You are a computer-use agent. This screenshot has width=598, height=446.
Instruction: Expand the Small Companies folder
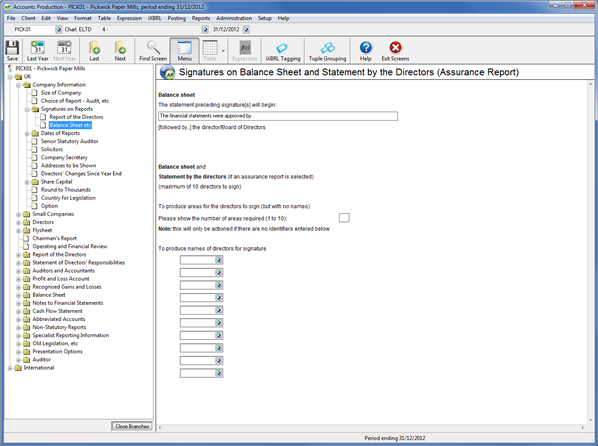tap(18, 214)
